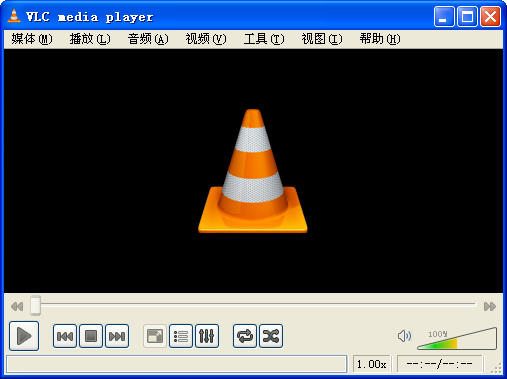Viewport: 507px width, 379px height.
Task: Mute audio via speaker icon
Action: coord(404,336)
